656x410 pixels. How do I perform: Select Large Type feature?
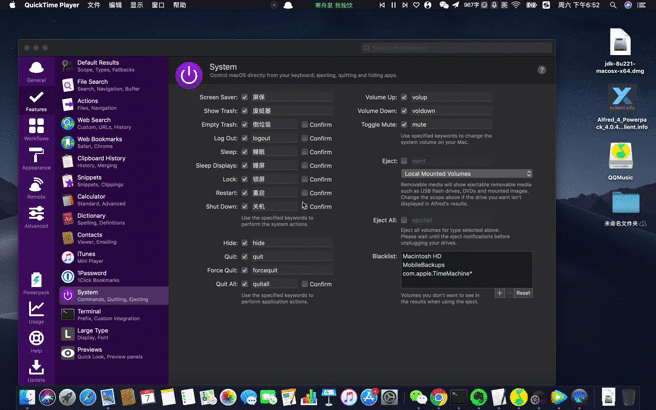click(x=114, y=333)
